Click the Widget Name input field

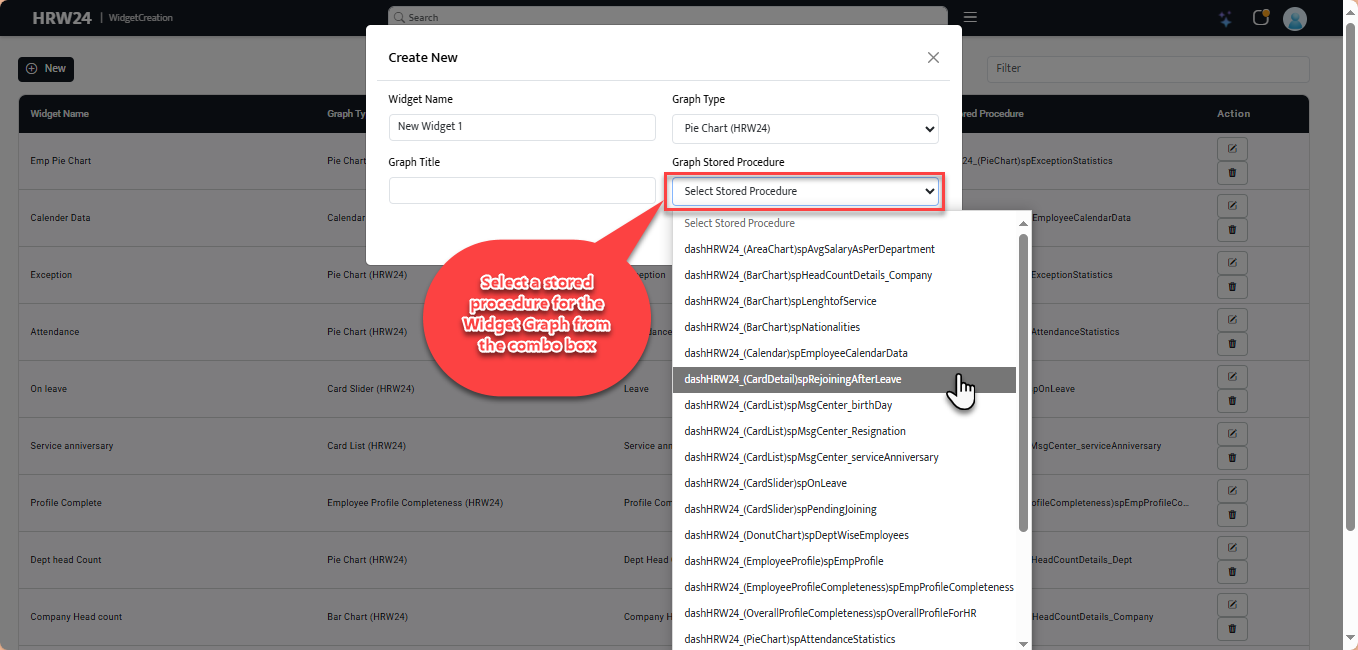522,127
